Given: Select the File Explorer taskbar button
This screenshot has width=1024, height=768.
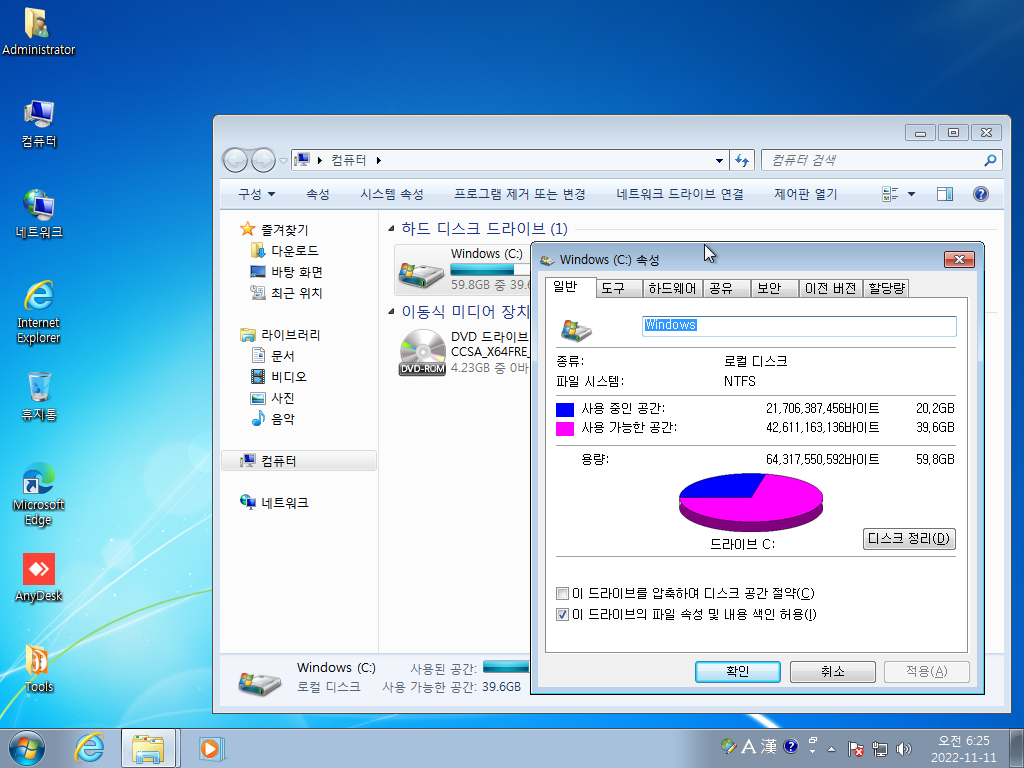Looking at the screenshot, I should (148, 748).
